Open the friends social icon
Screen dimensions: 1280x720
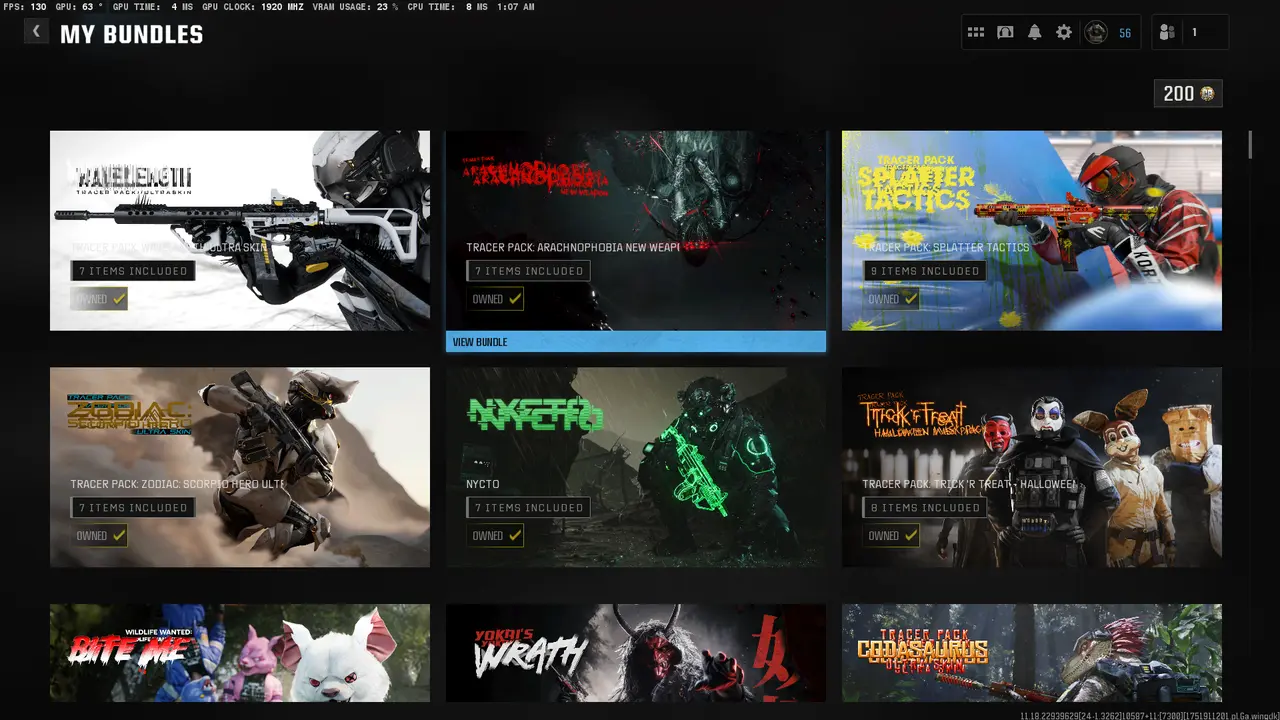[1167, 33]
